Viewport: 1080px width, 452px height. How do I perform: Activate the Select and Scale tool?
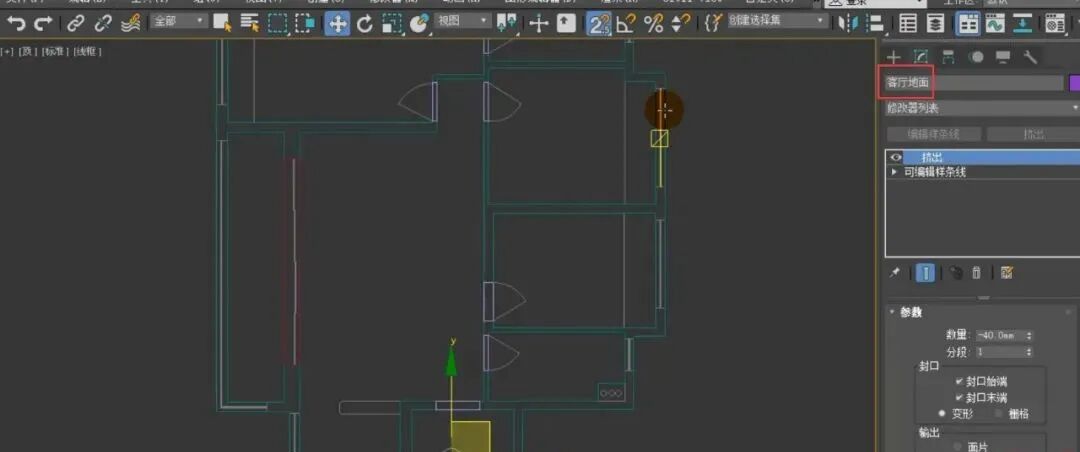391,24
